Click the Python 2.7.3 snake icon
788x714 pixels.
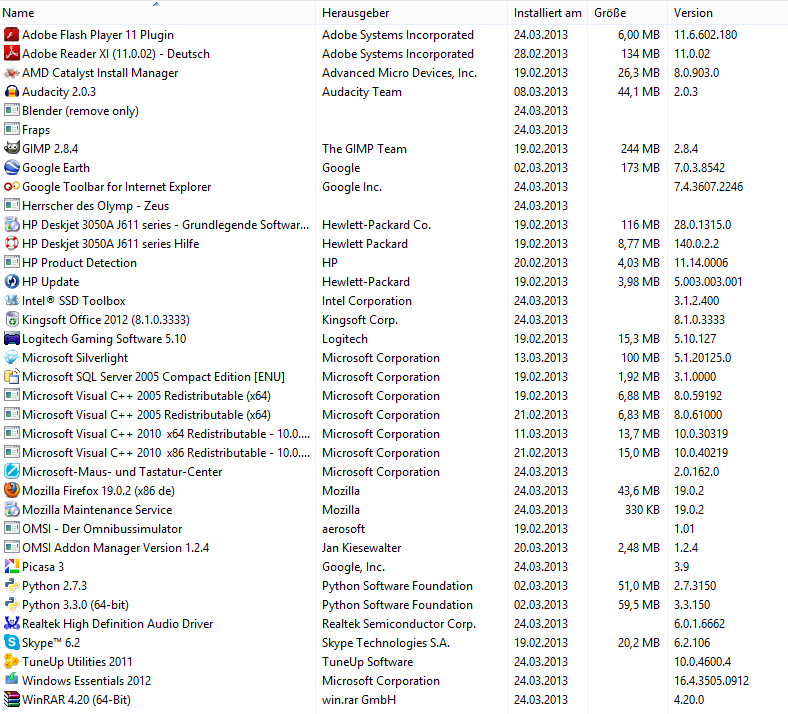(12, 586)
